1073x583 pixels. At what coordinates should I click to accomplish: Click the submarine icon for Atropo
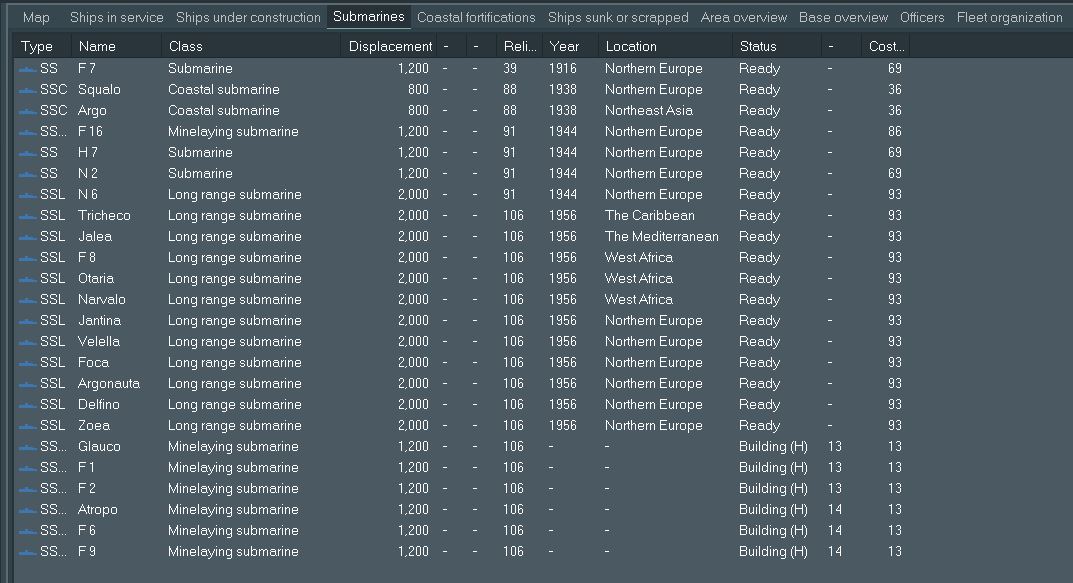(27, 510)
